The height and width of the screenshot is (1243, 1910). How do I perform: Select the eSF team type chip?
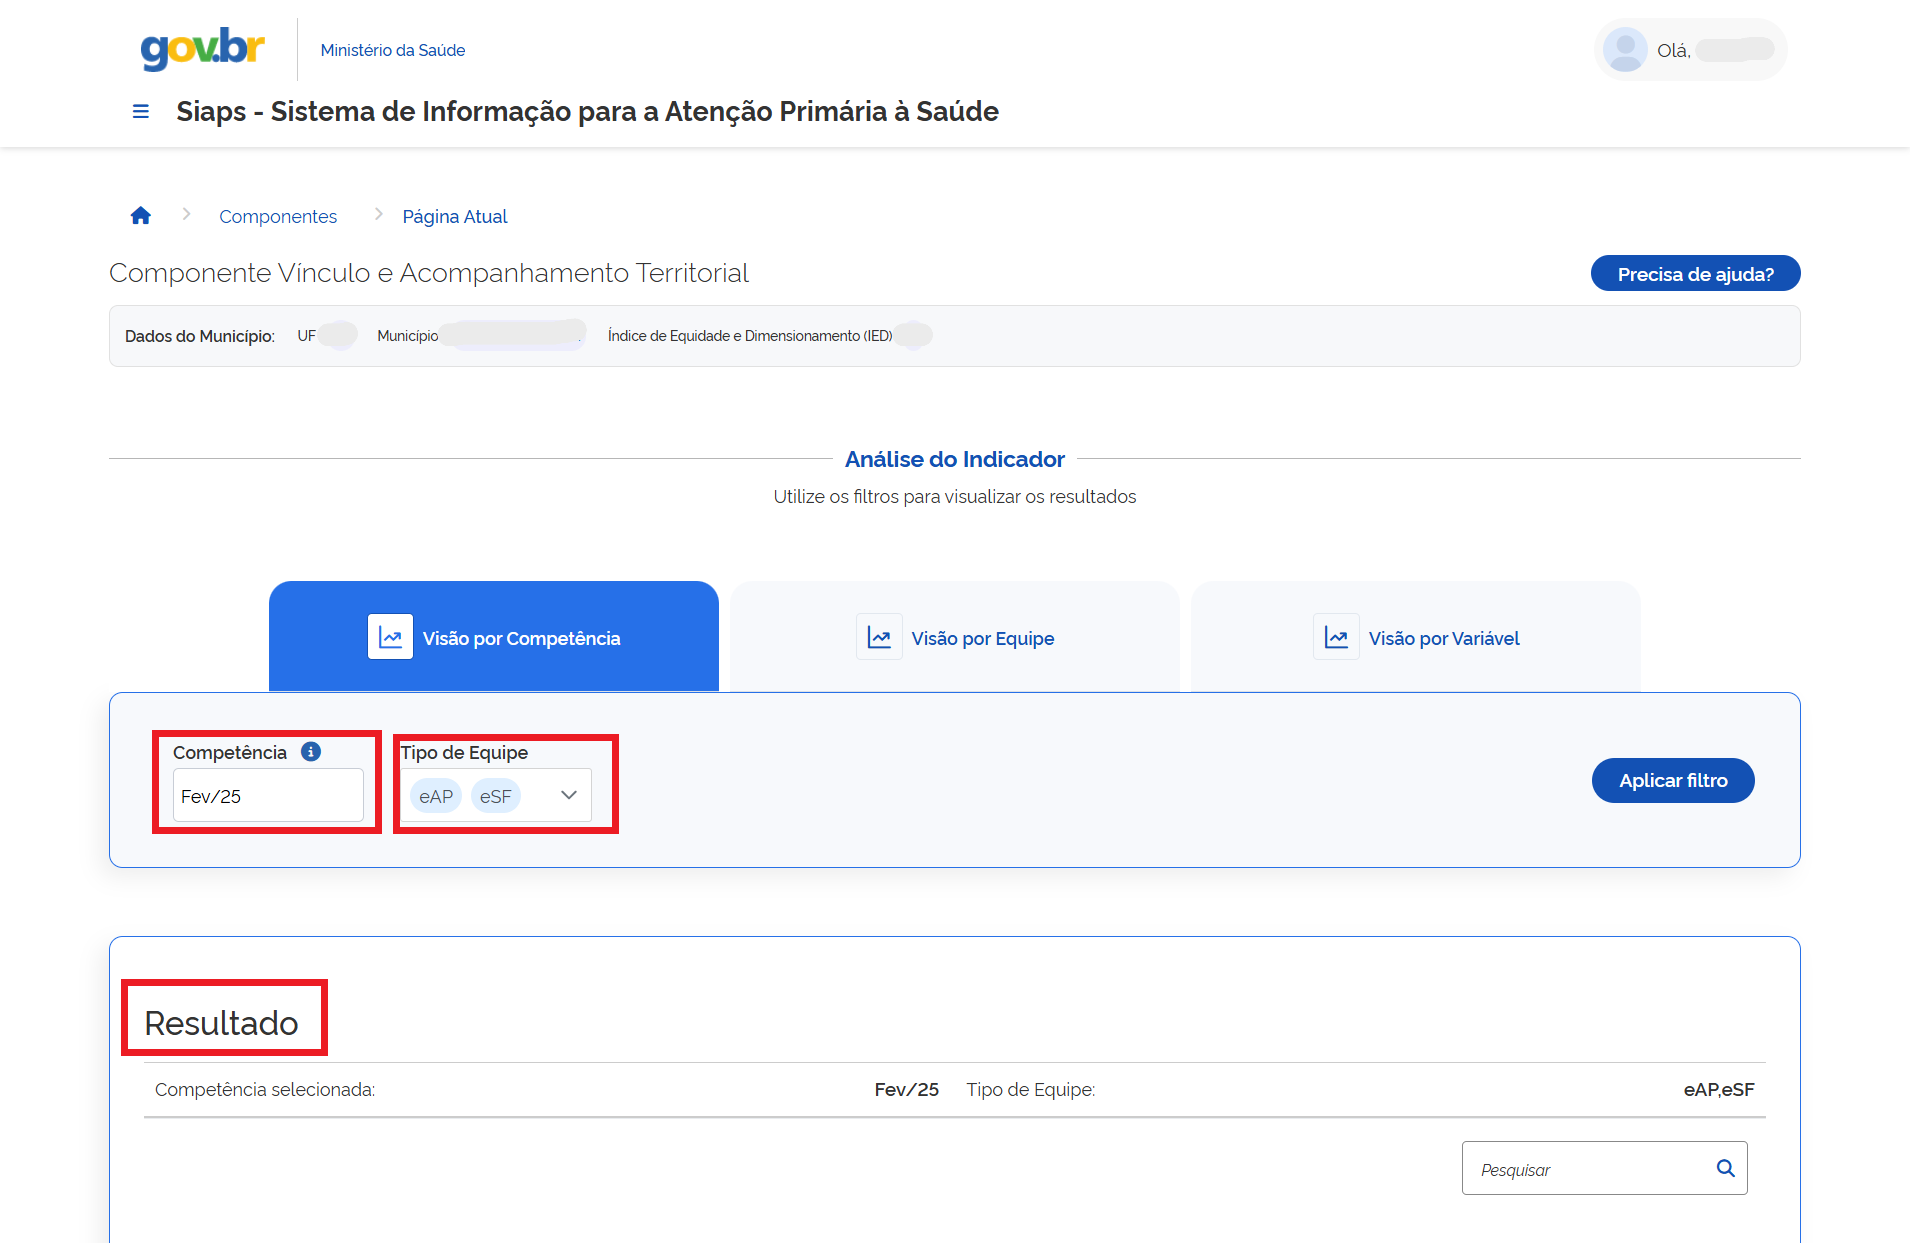[x=495, y=796]
